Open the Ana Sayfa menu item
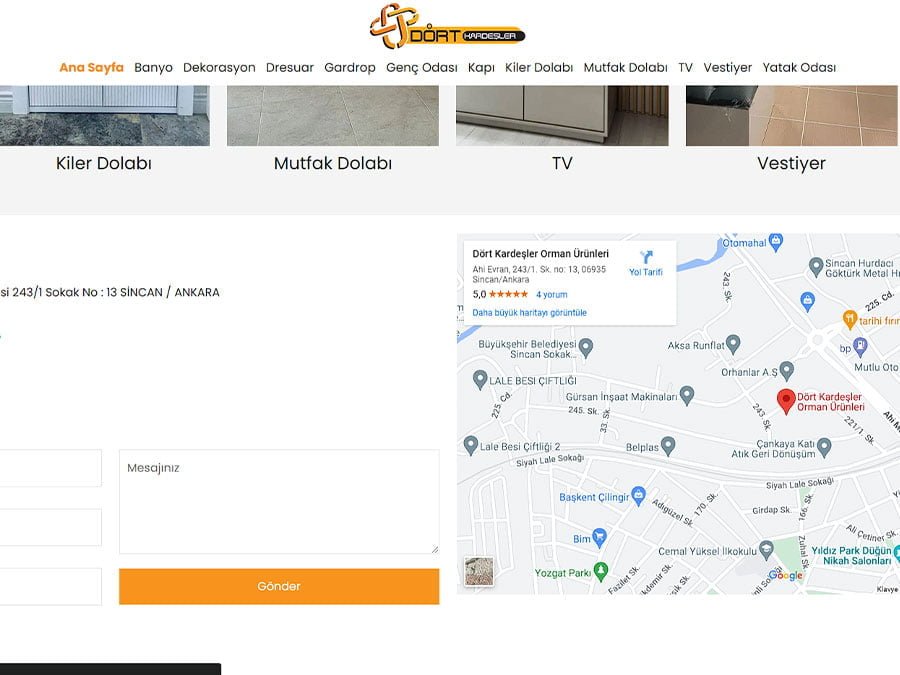The image size is (900, 675). click(91, 68)
